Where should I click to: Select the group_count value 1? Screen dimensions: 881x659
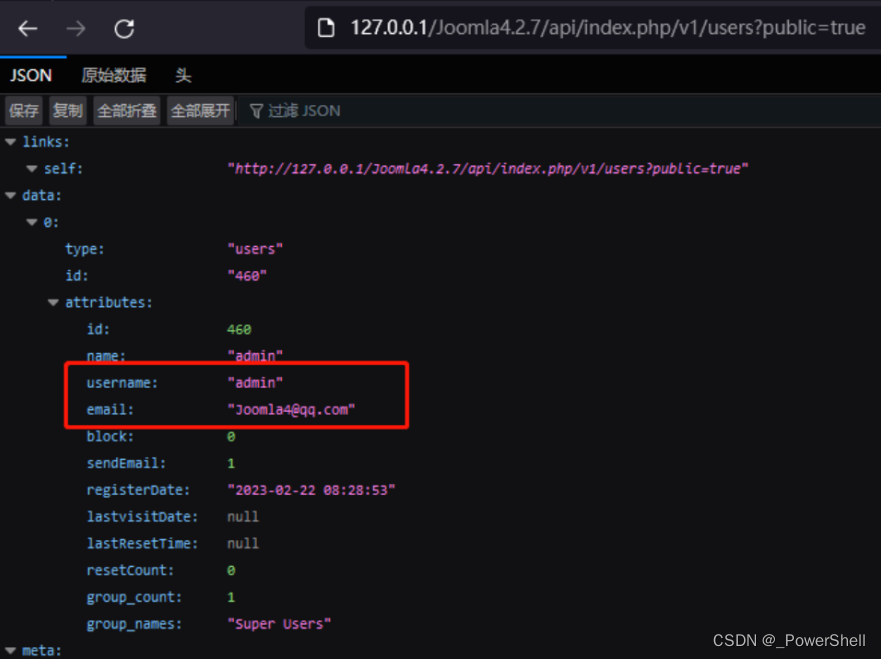click(231, 597)
